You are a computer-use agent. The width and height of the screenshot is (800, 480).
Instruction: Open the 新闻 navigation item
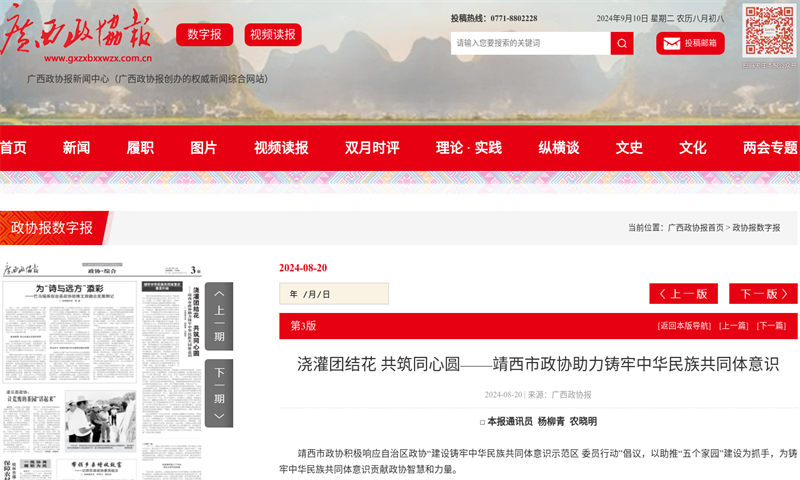[77, 148]
